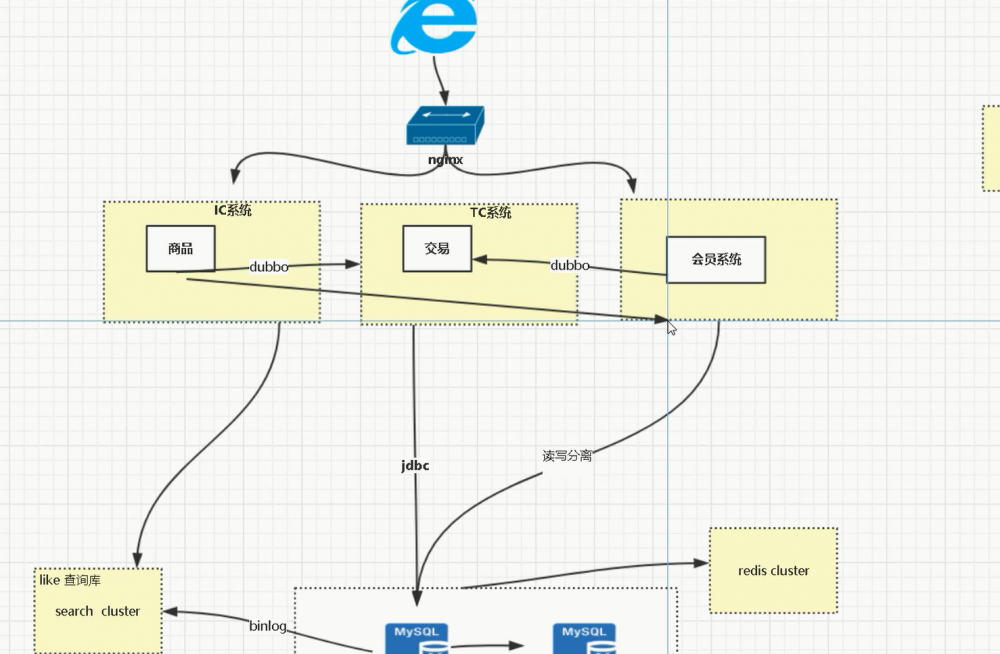Select the IC系统 title label
Viewport: 1000px width, 654px height.
pos(233,210)
